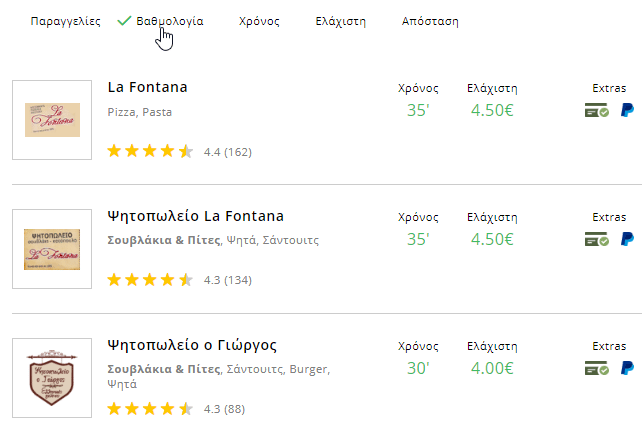Open the Ψητοπωλείο La Fontana title link

195,216
